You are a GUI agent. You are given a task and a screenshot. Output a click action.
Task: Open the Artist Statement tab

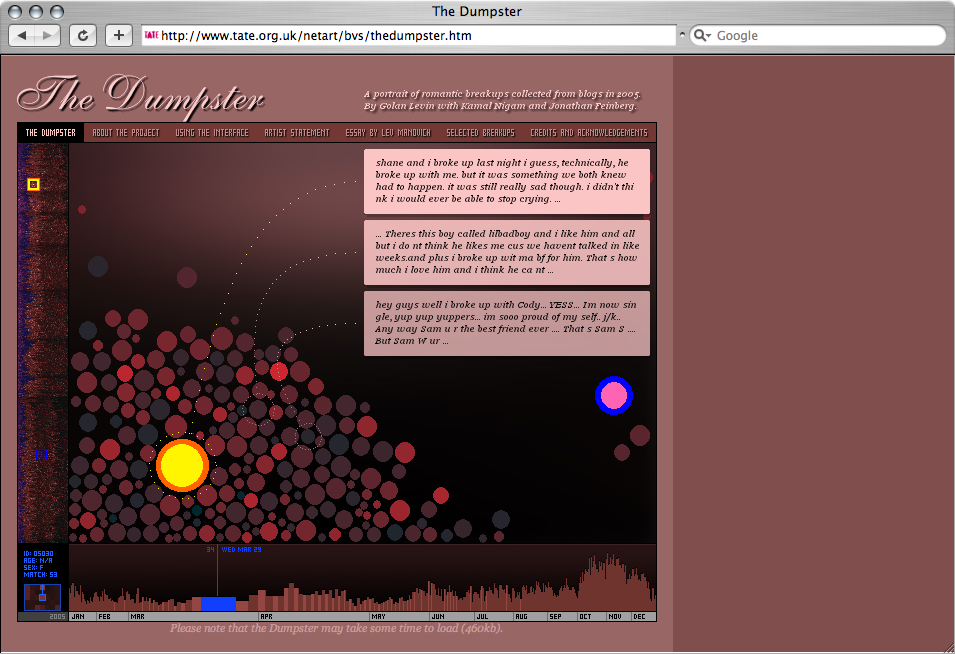pos(297,133)
